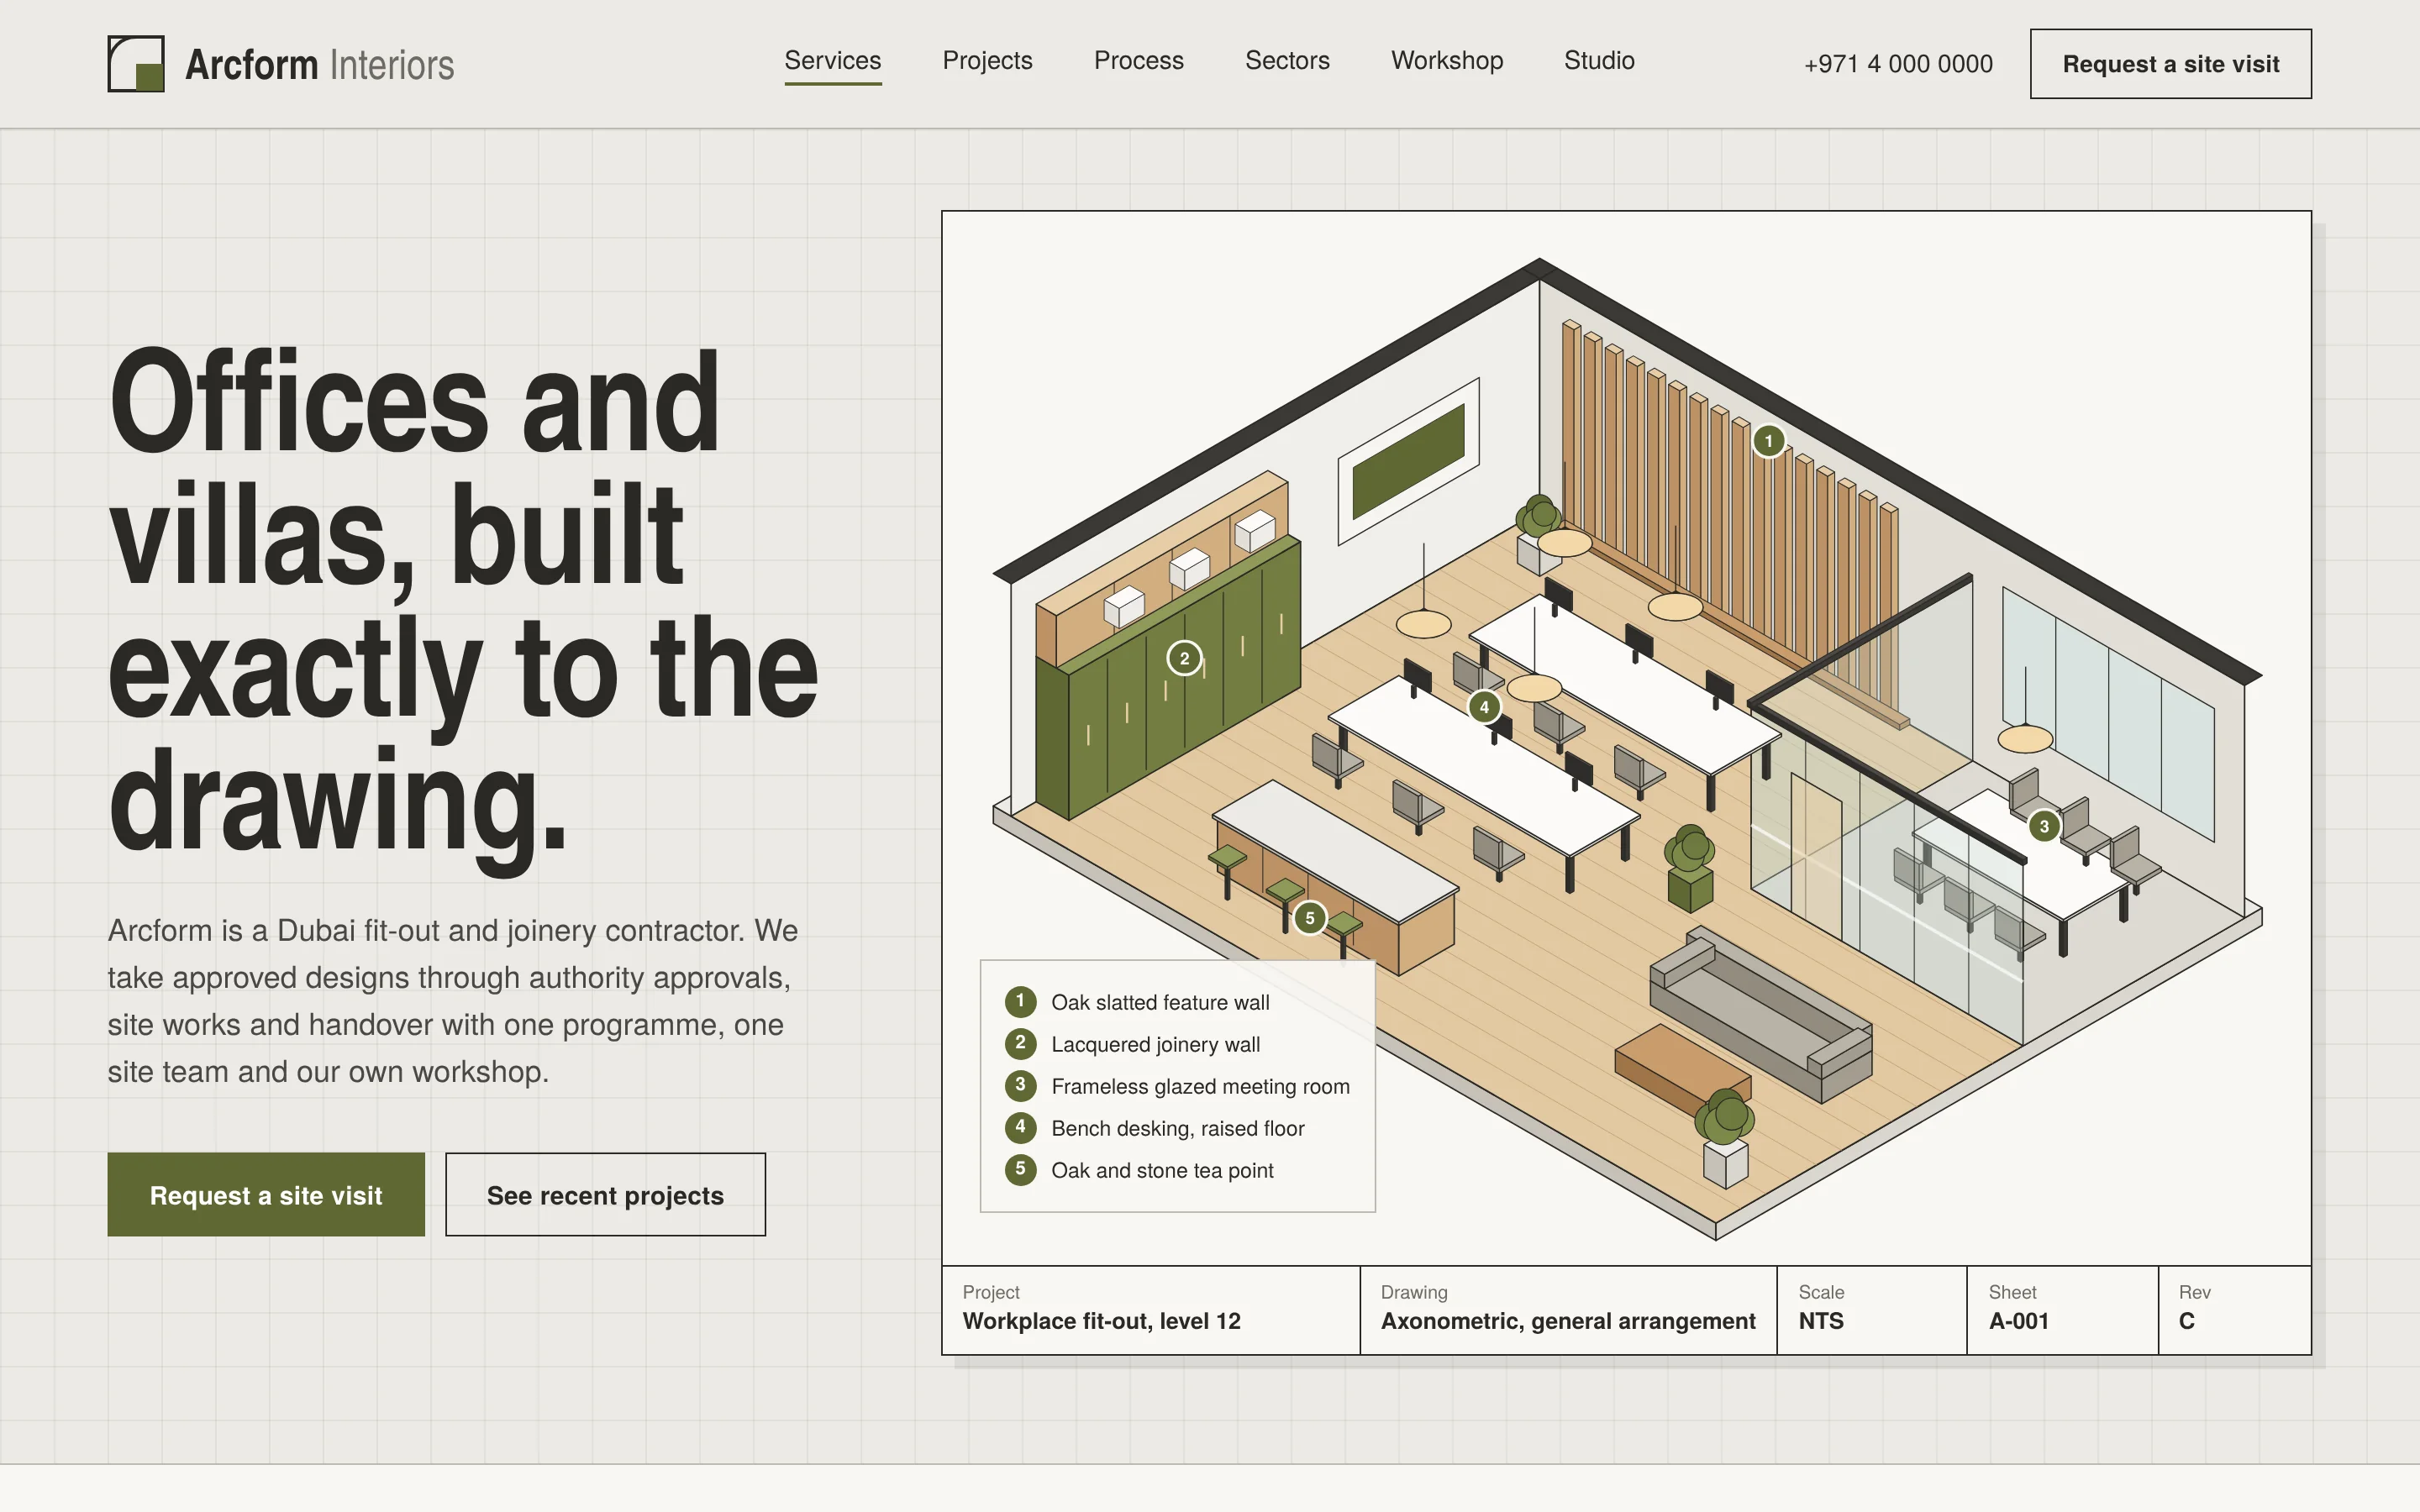Select legend text Frameless glazed meeting room
The width and height of the screenshot is (2420, 1512).
[1200, 1086]
